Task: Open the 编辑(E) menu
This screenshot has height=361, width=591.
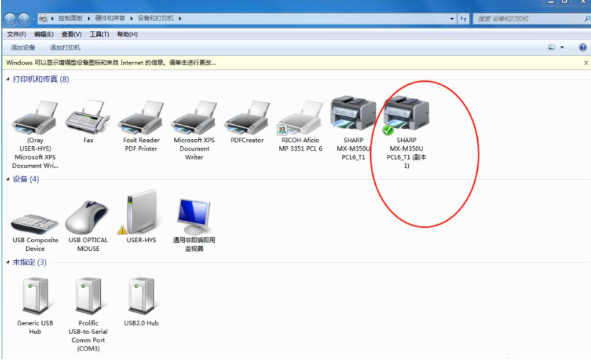Action: point(43,34)
